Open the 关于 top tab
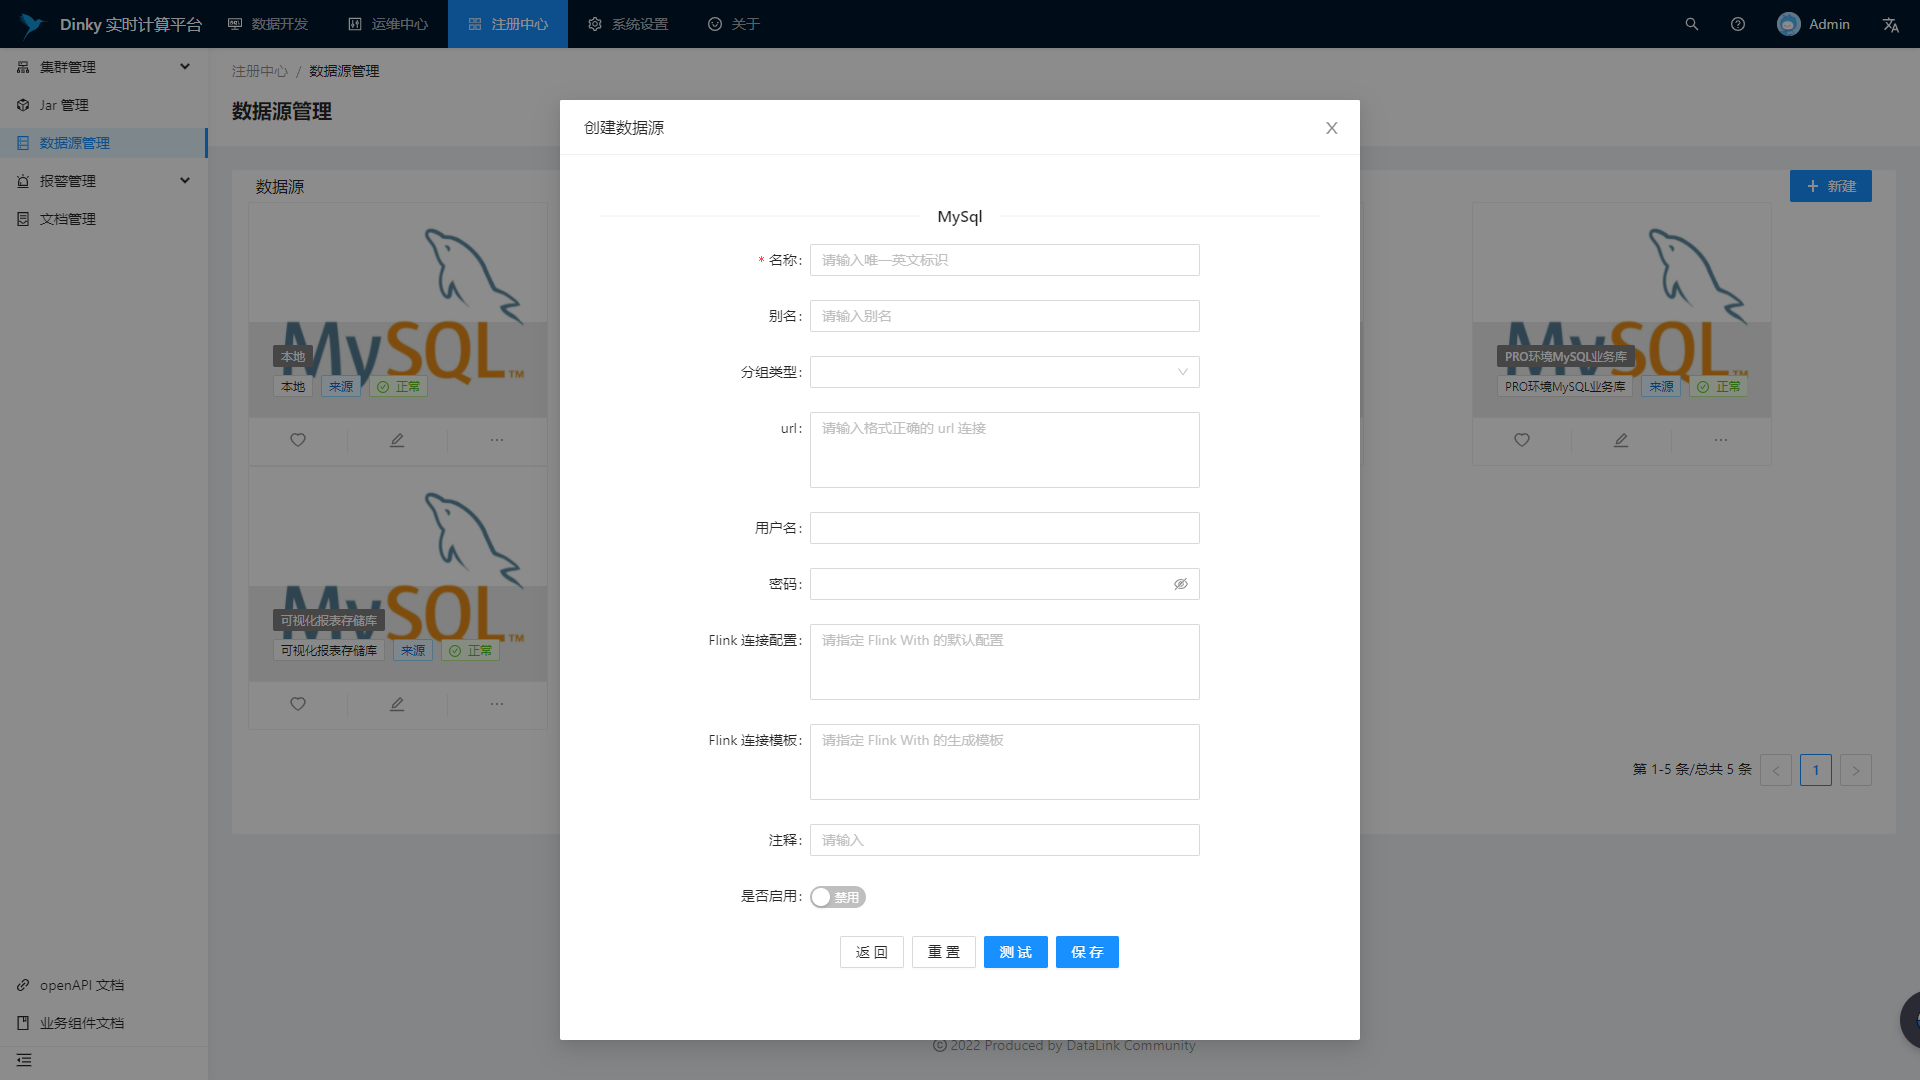1920x1080 pixels. click(x=734, y=24)
